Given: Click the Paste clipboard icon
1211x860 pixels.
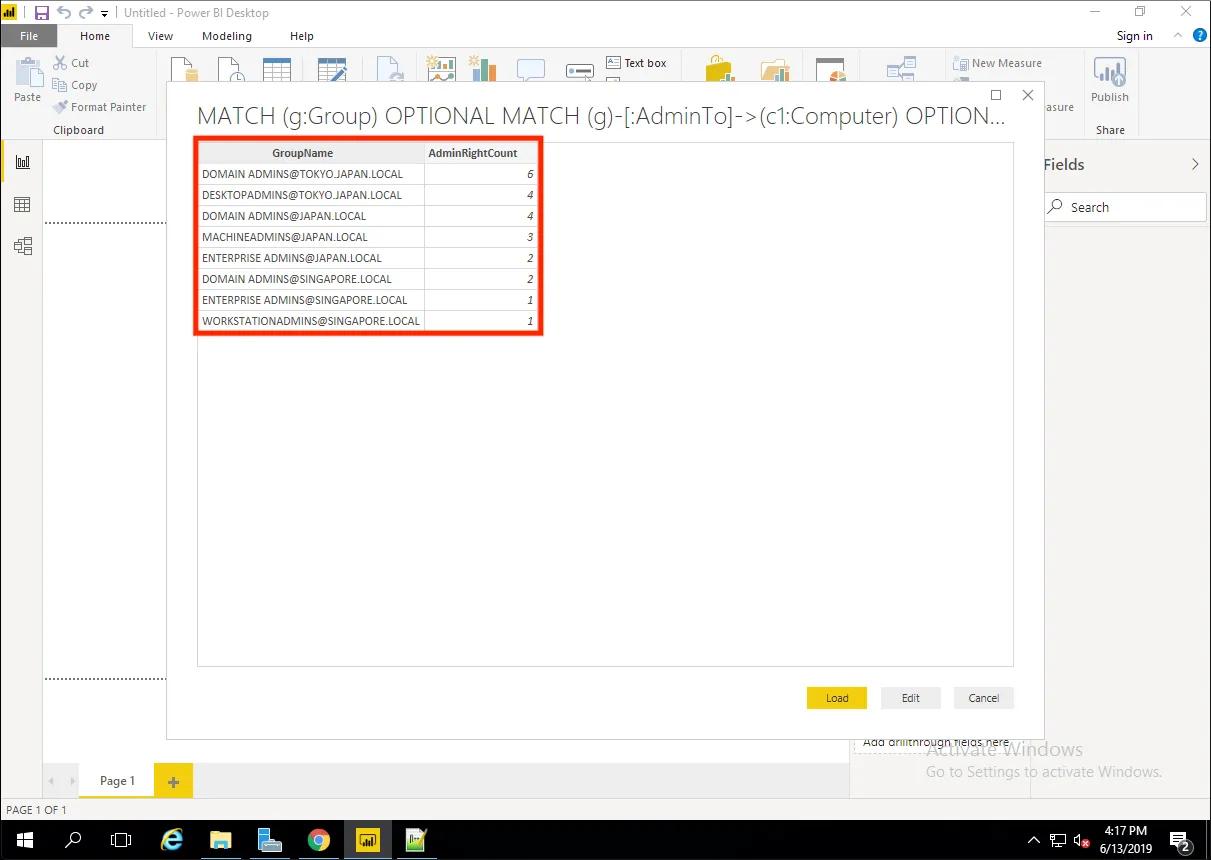Looking at the screenshot, I should click(x=28, y=80).
